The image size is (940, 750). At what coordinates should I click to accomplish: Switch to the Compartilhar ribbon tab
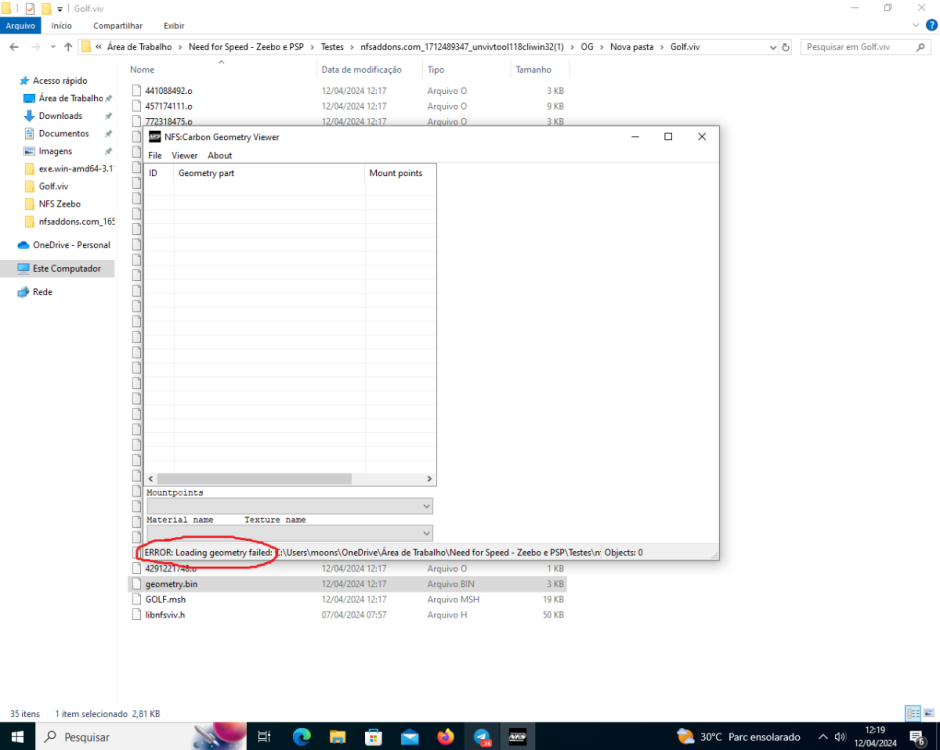coord(118,25)
